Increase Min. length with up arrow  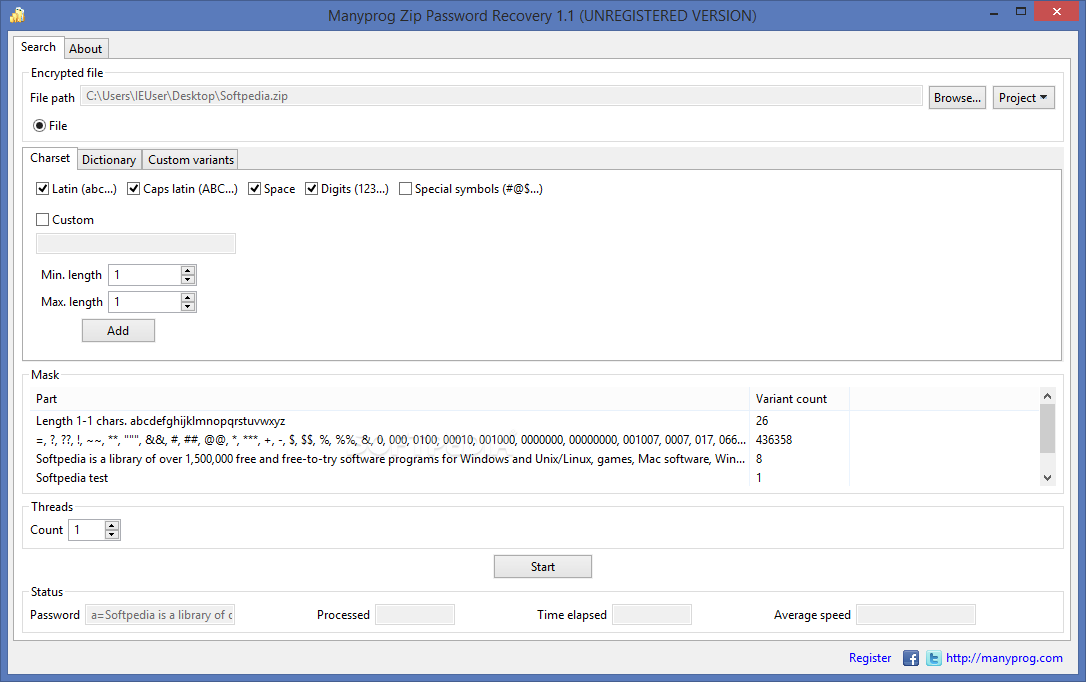[188, 270]
